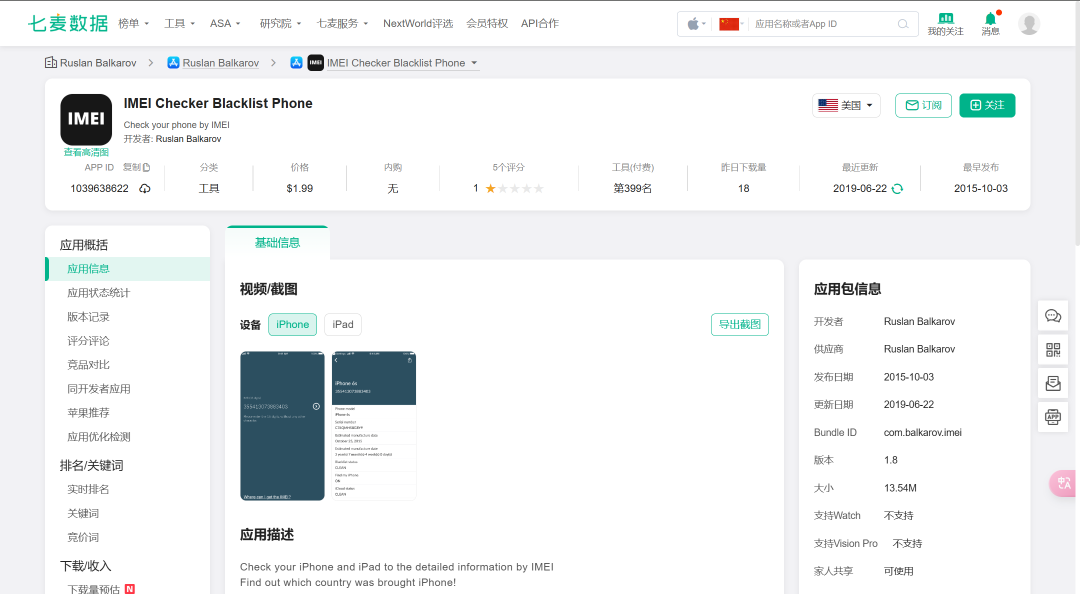Open the QR code floating icon

click(x=1053, y=349)
